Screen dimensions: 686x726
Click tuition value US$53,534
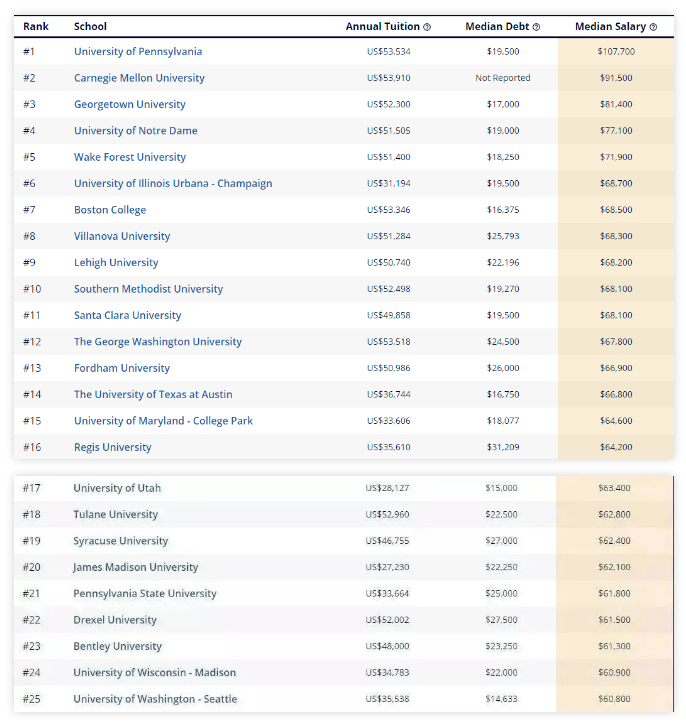(389, 51)
